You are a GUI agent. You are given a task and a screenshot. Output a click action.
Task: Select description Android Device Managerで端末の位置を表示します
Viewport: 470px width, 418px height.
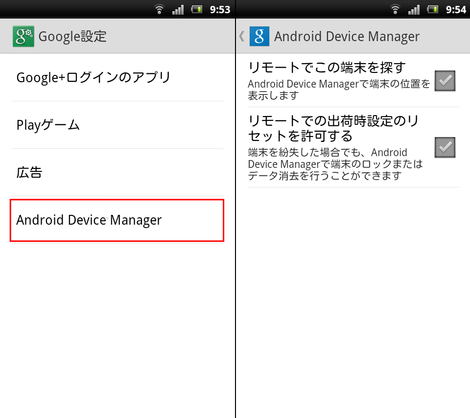coord(339,89)
